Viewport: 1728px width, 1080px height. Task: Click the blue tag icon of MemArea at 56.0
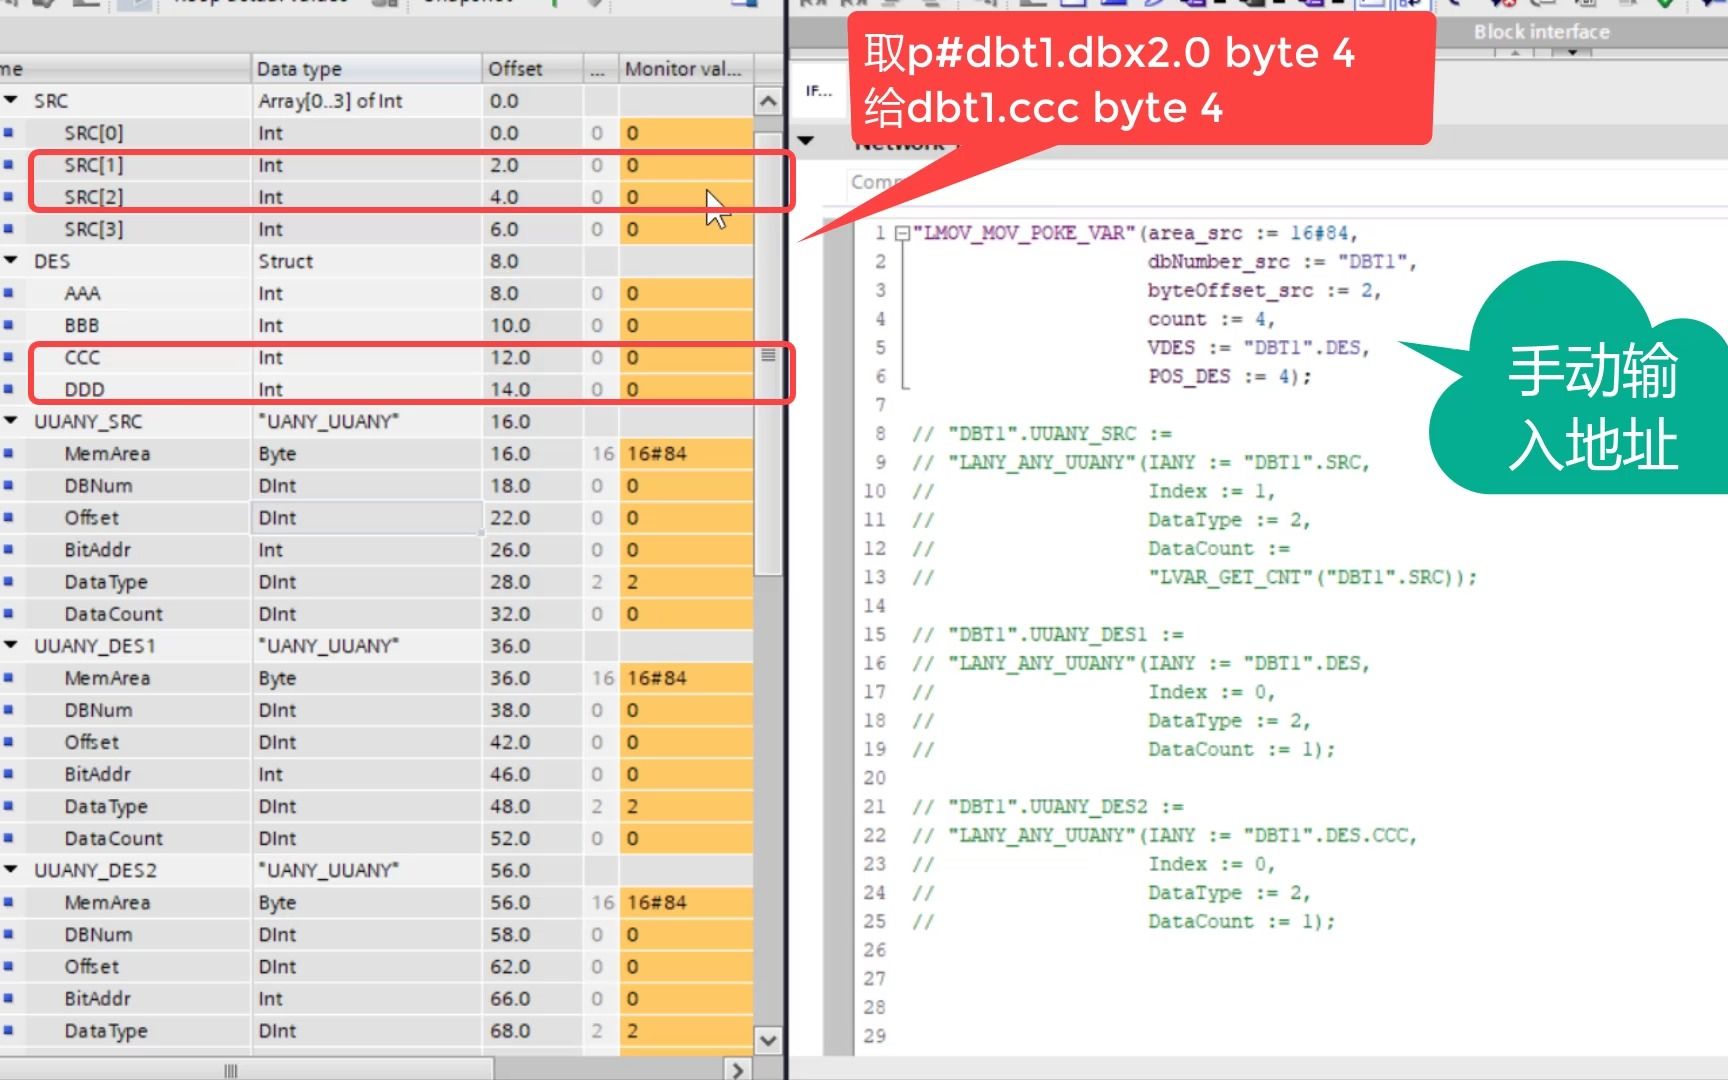(8, 902)
